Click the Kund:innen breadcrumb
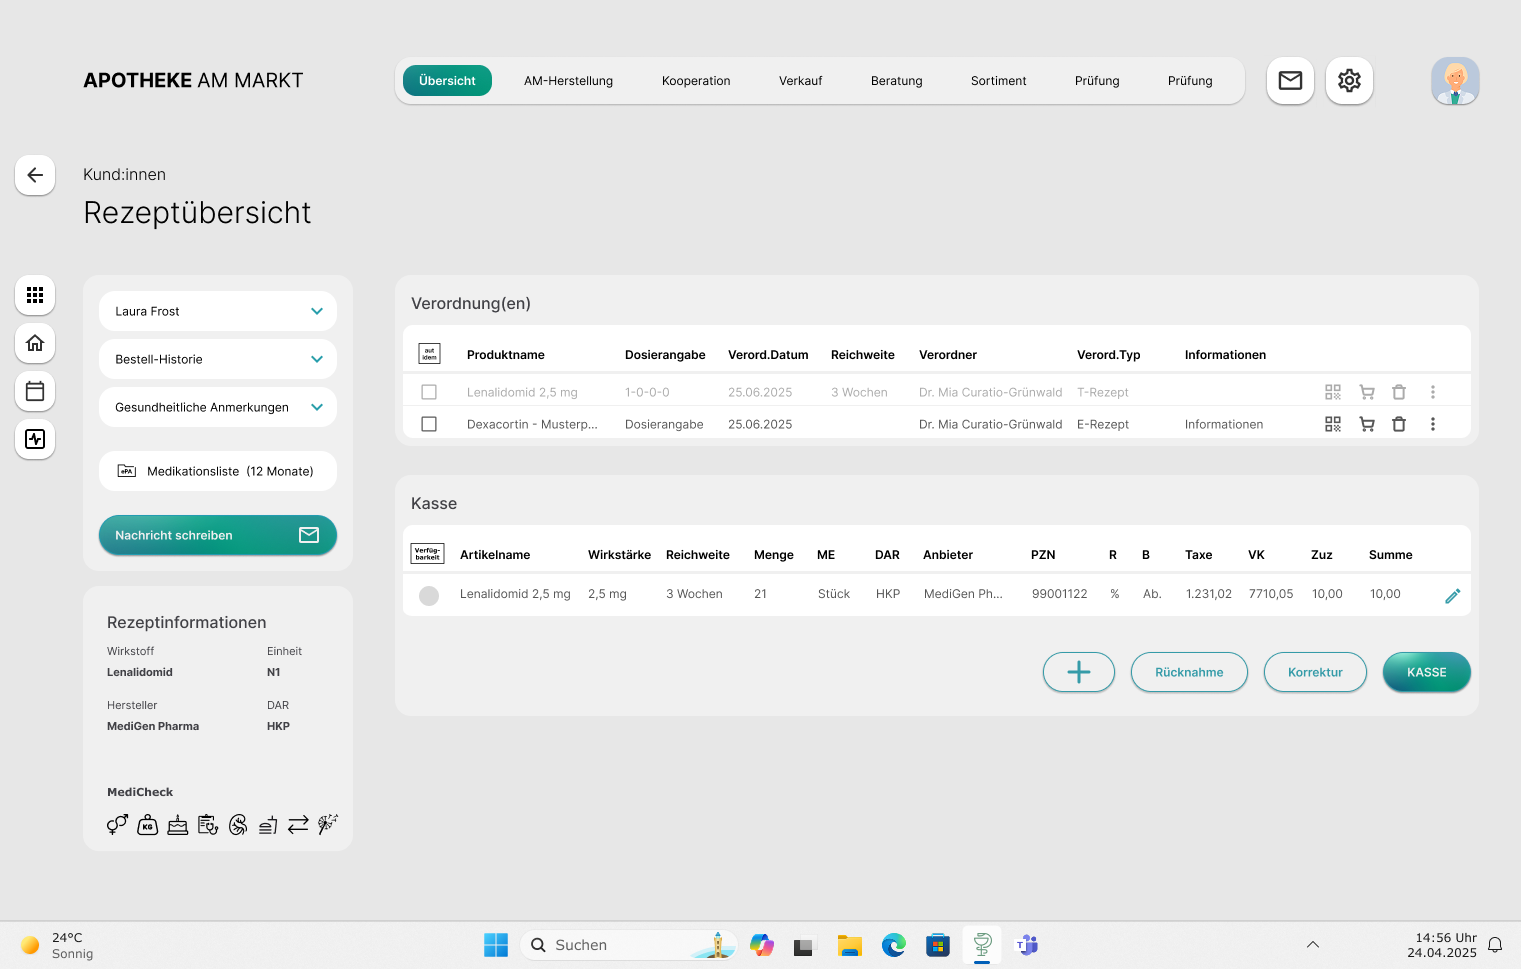Screen dimensions: 1521x969 (x=124, y=174)
